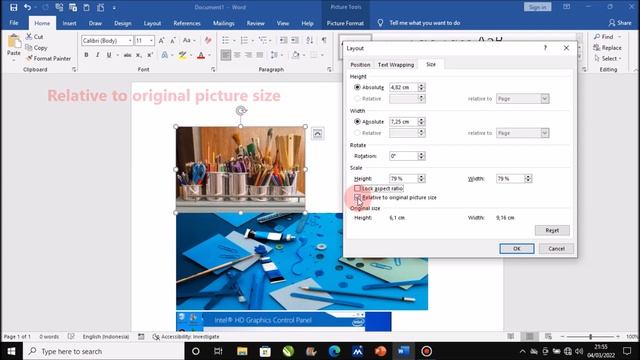
Task: Click Cancel in the Layout dialog
Action: (556, 249)
